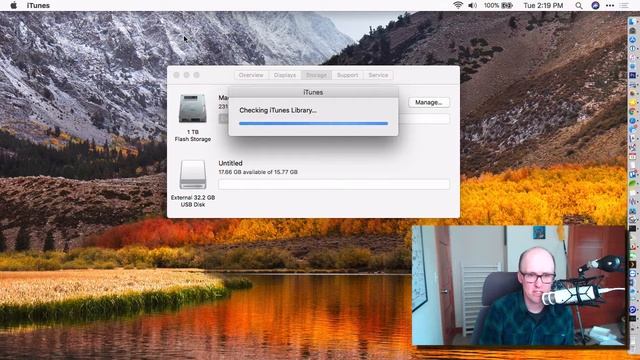This screenshot has width=640, height=360.
Task: Open Google Chrome from the Dock
Action: 632,112
